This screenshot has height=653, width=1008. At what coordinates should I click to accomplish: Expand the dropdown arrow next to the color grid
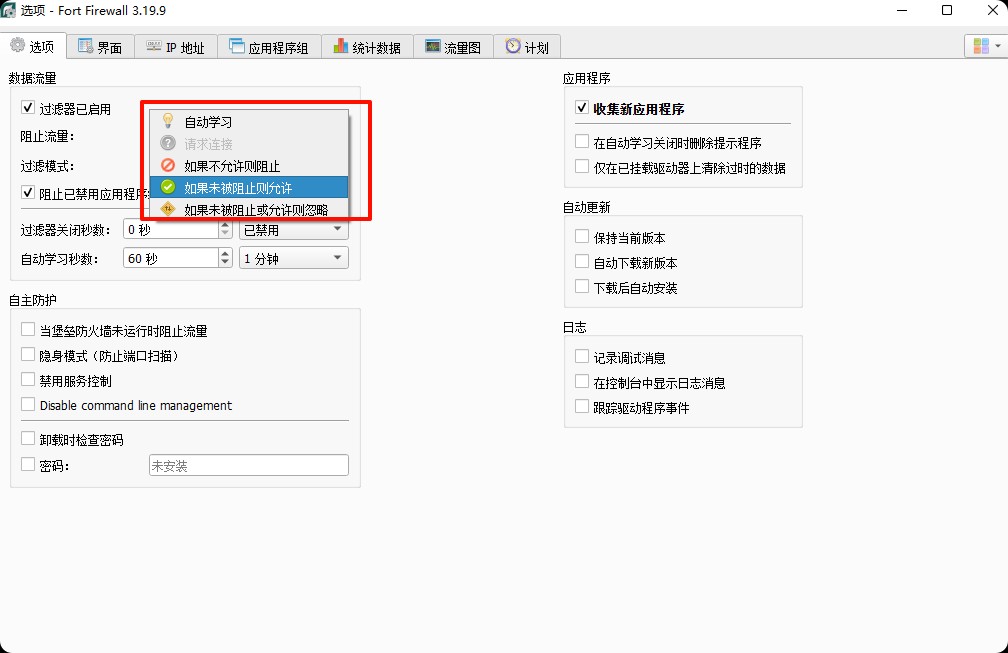click(999, 45)
